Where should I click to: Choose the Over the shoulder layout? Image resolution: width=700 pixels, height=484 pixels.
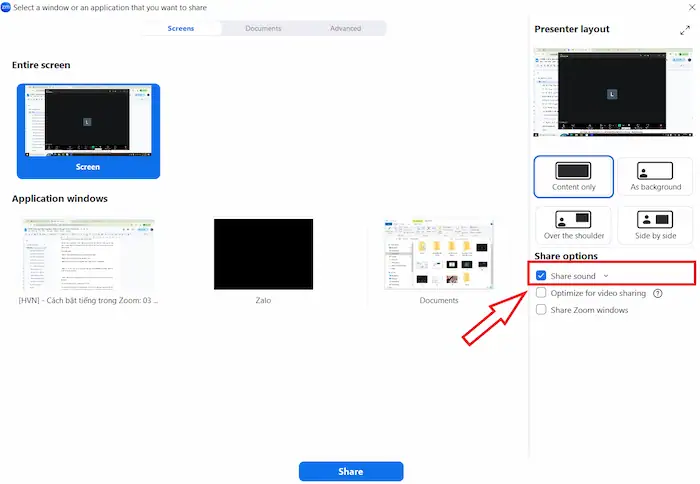pos(573,225)
